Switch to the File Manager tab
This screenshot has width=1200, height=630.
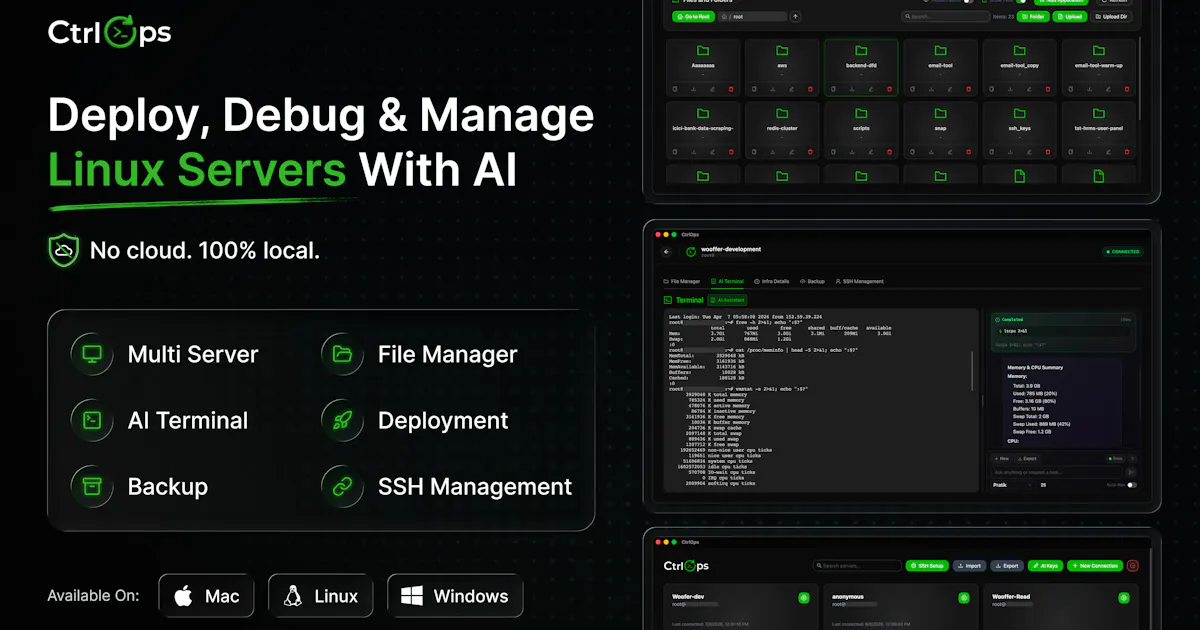[x=682, y=282]
